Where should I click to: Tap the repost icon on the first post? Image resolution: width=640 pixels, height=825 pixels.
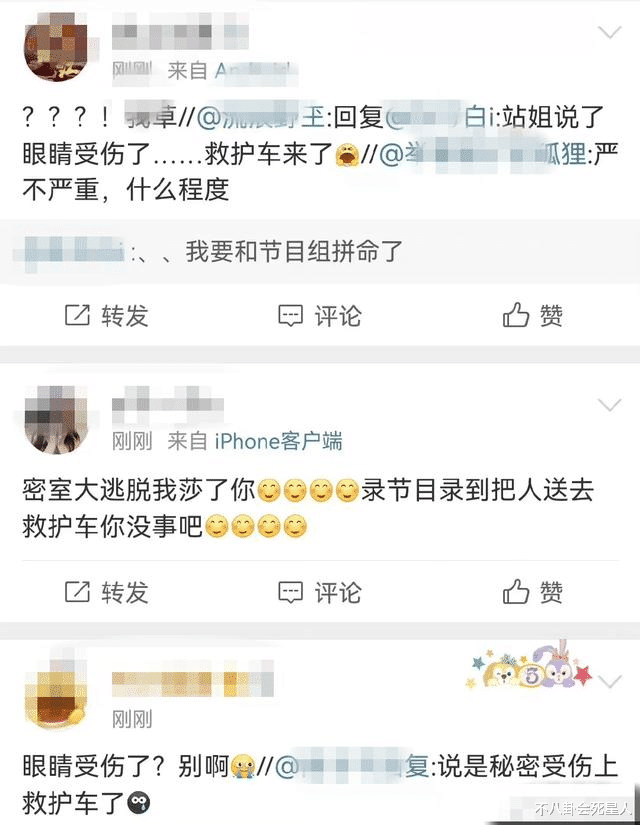point(77,315)
